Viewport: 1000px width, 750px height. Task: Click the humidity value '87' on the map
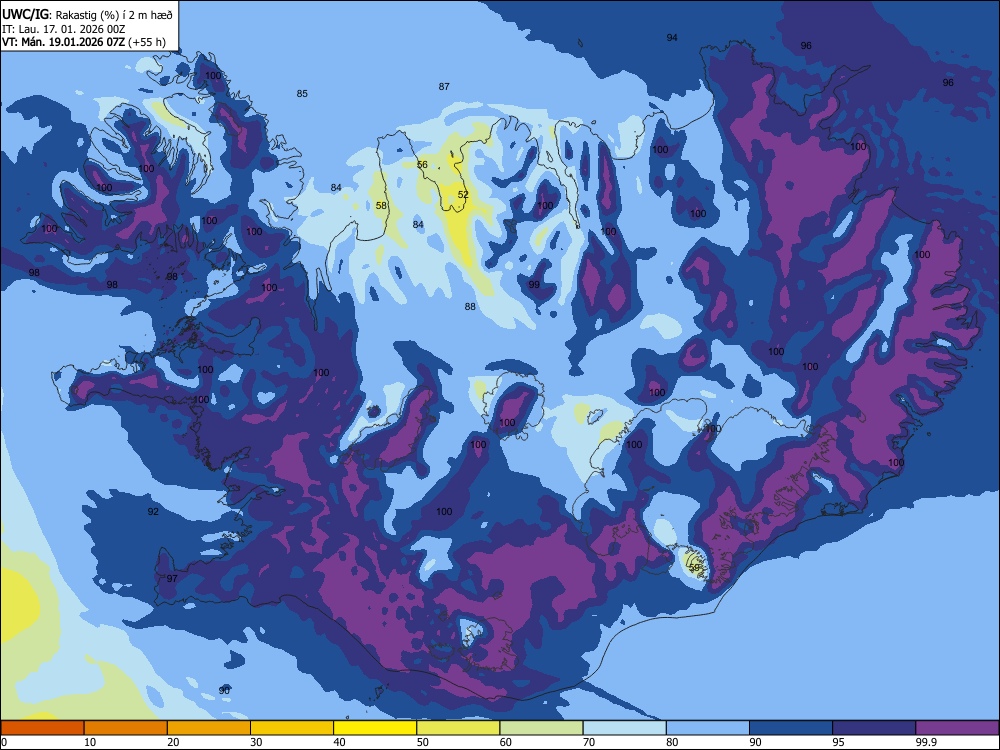coord(444,87)
